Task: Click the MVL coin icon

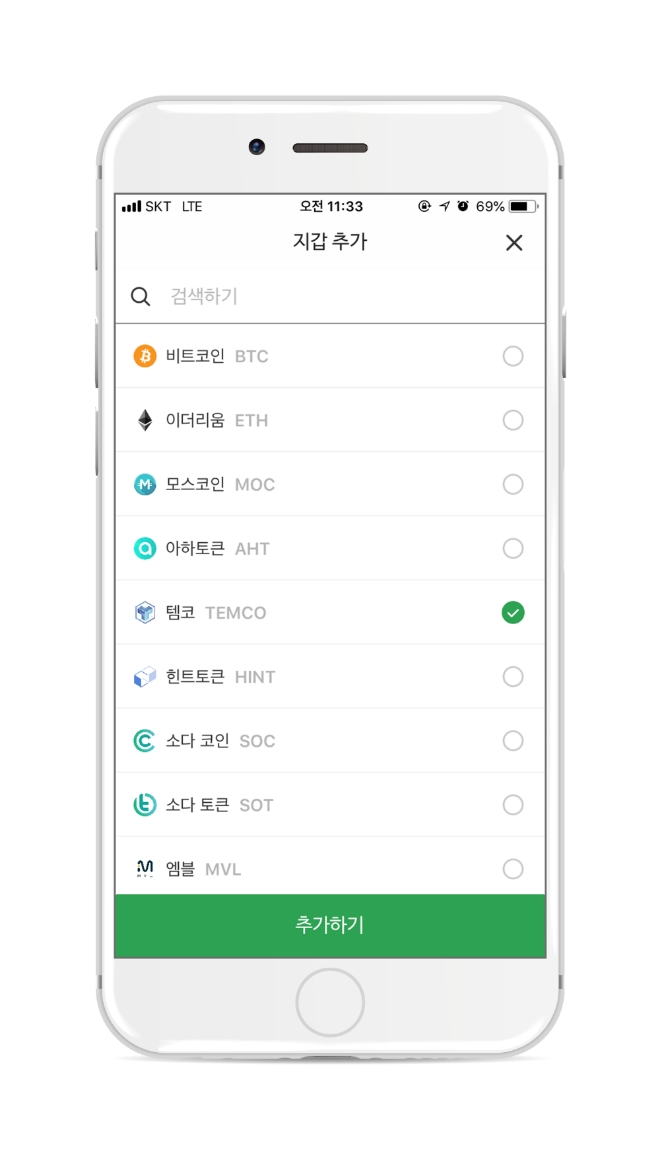Action: [145, 869]
